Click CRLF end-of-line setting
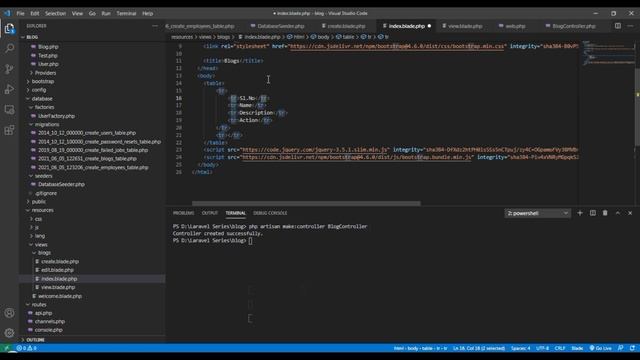Screen dimensions: 640x360 pyautogui.click(x=560, y=348)
